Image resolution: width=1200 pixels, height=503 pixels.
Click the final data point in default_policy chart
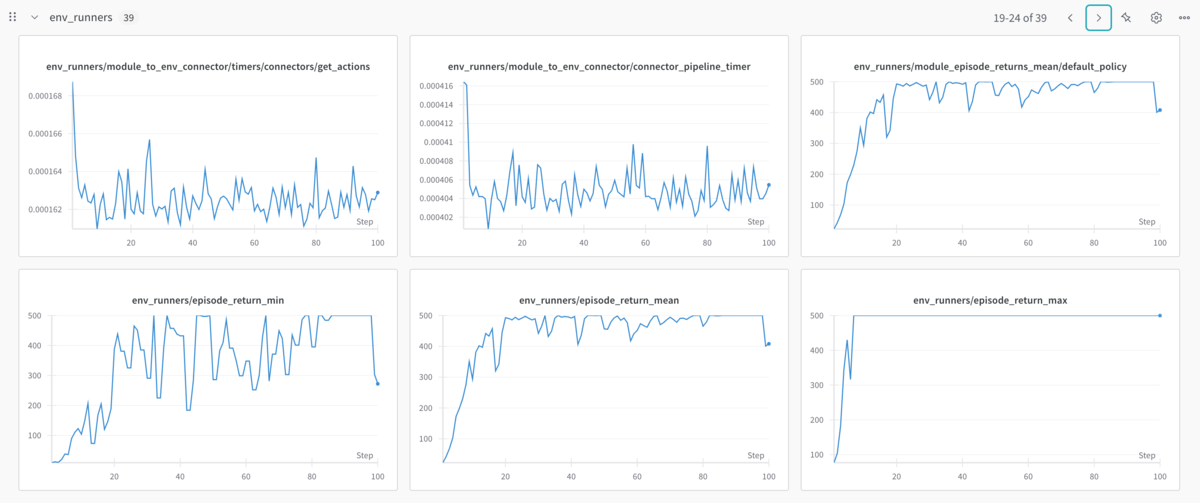pyautogui.click(x=1159, y=110)
